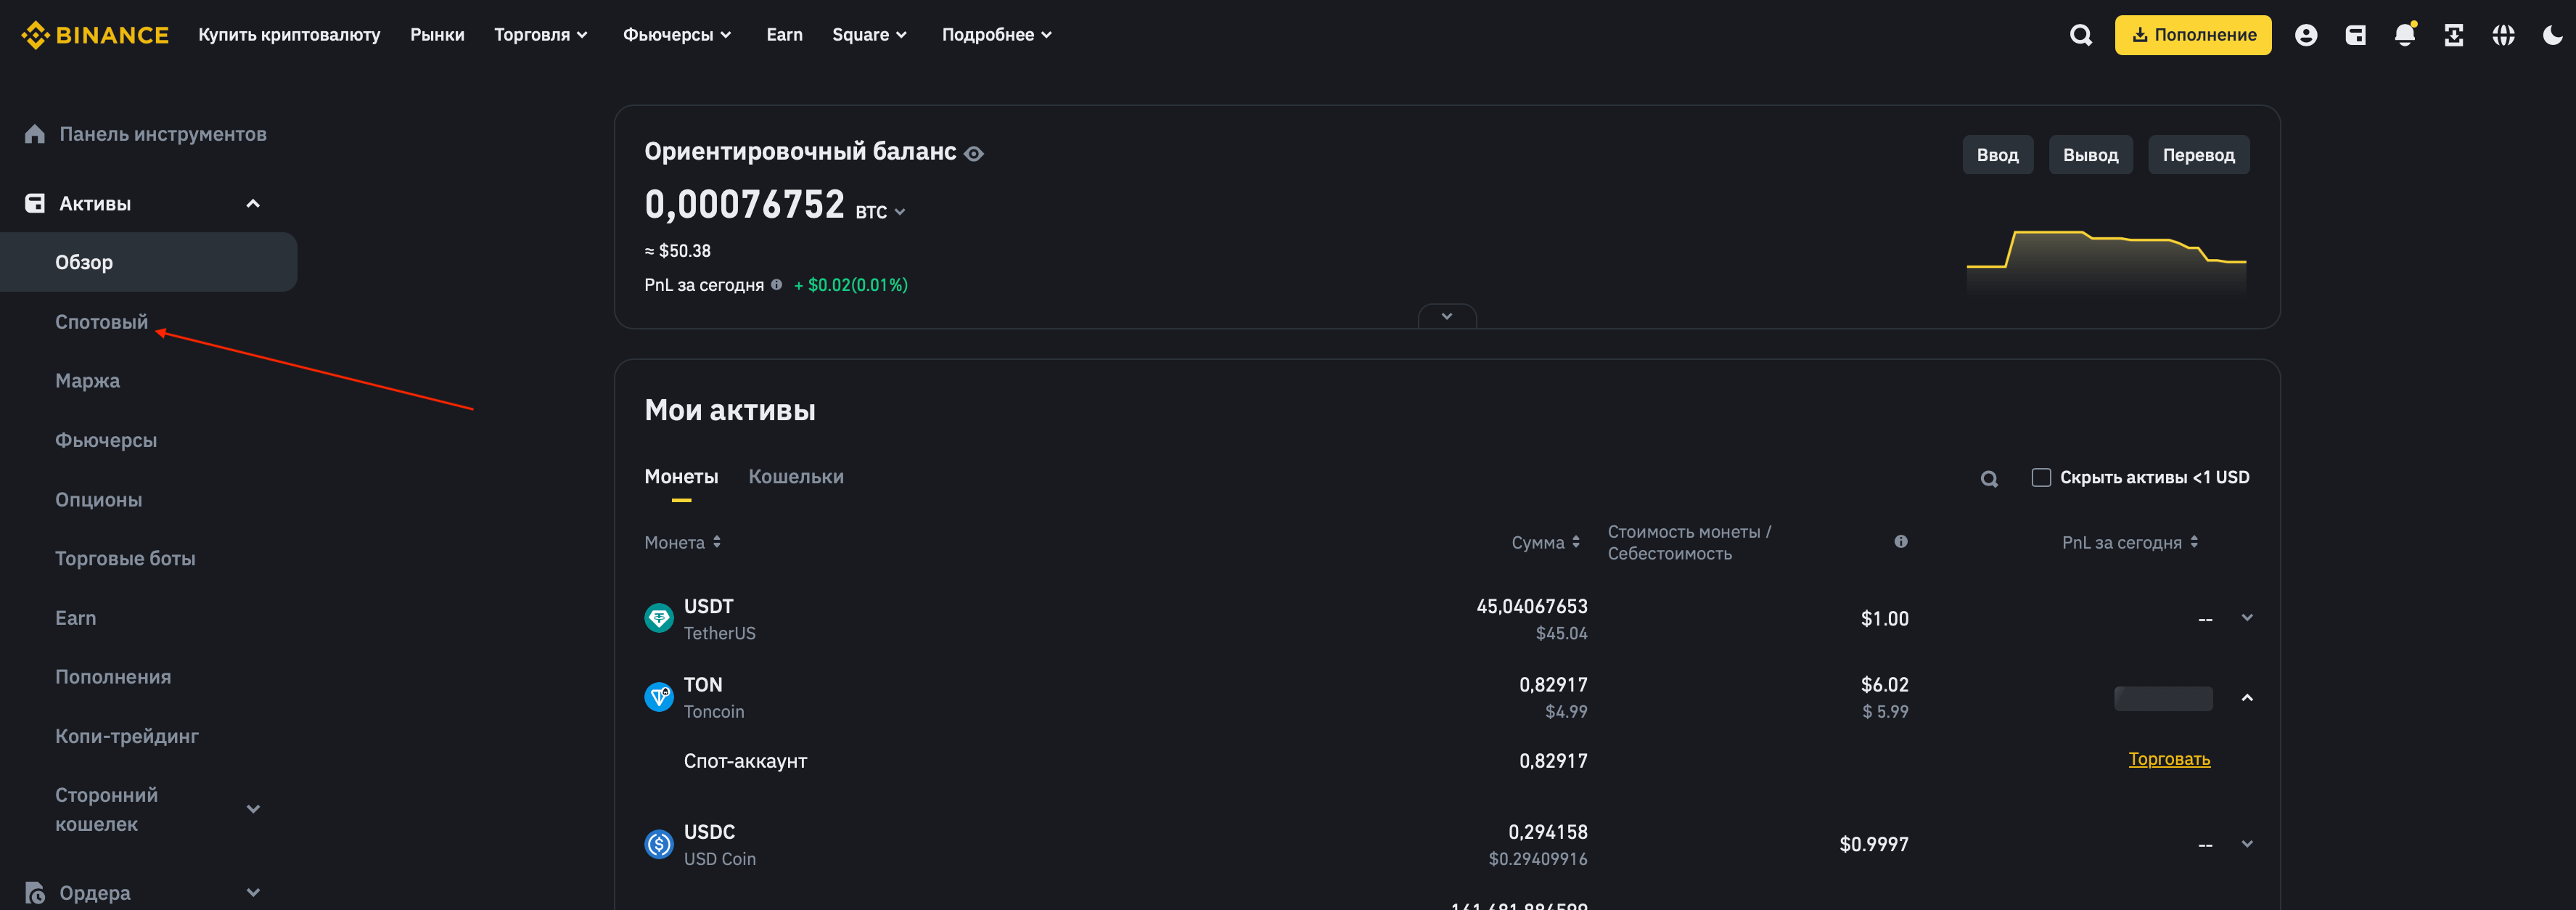
Task: Click the Торговать link for TON
Action: pyautogui.click(x=2169, y=759)
